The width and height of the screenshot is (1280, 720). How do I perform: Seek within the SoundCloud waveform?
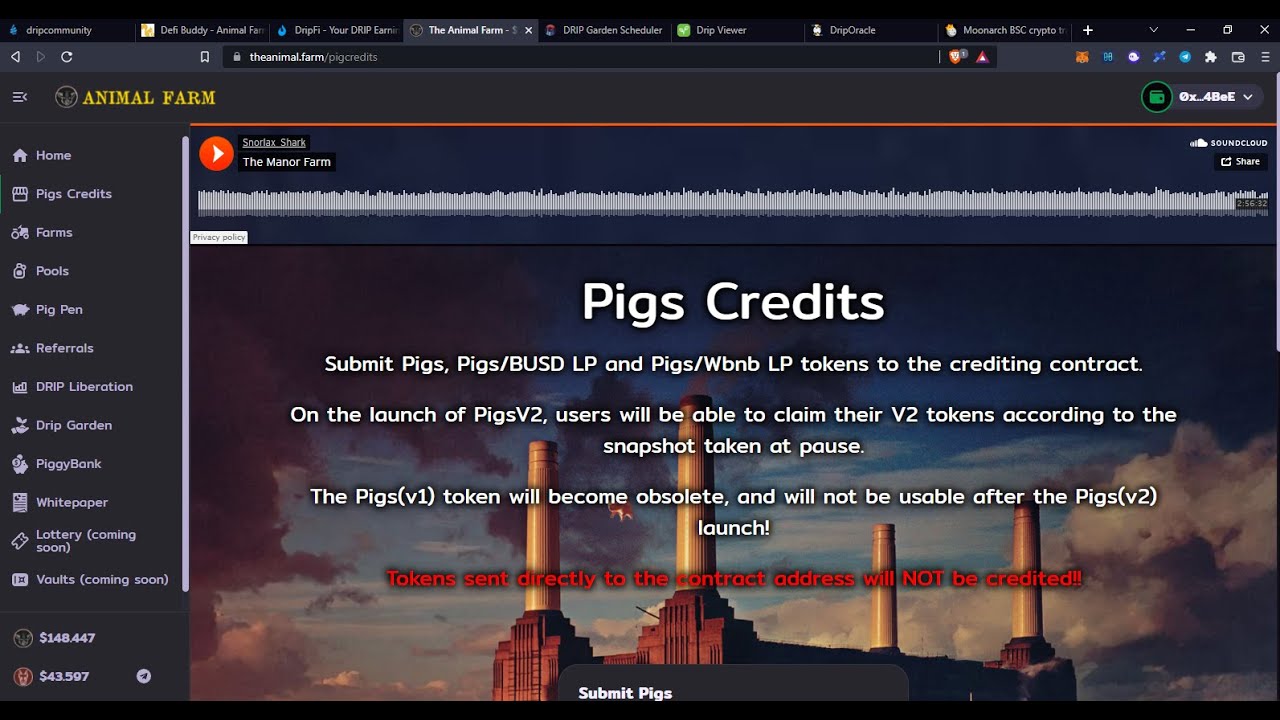(x=733, y=201)
